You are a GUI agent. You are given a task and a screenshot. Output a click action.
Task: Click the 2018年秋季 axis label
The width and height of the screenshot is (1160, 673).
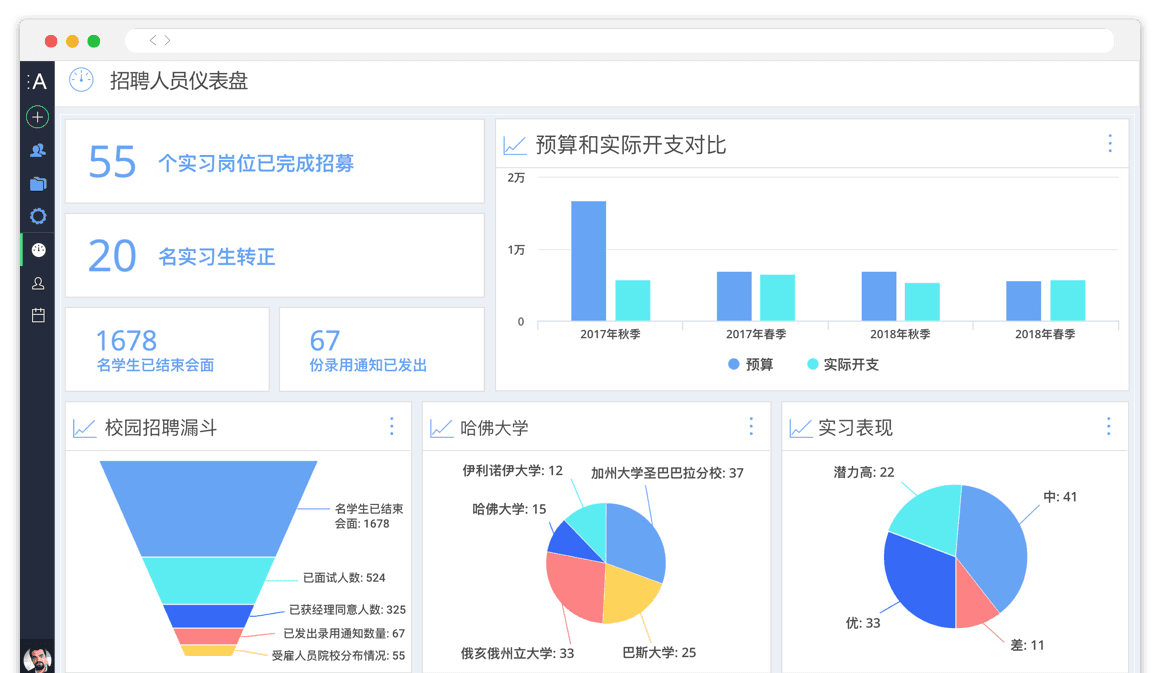pos(900,334)
